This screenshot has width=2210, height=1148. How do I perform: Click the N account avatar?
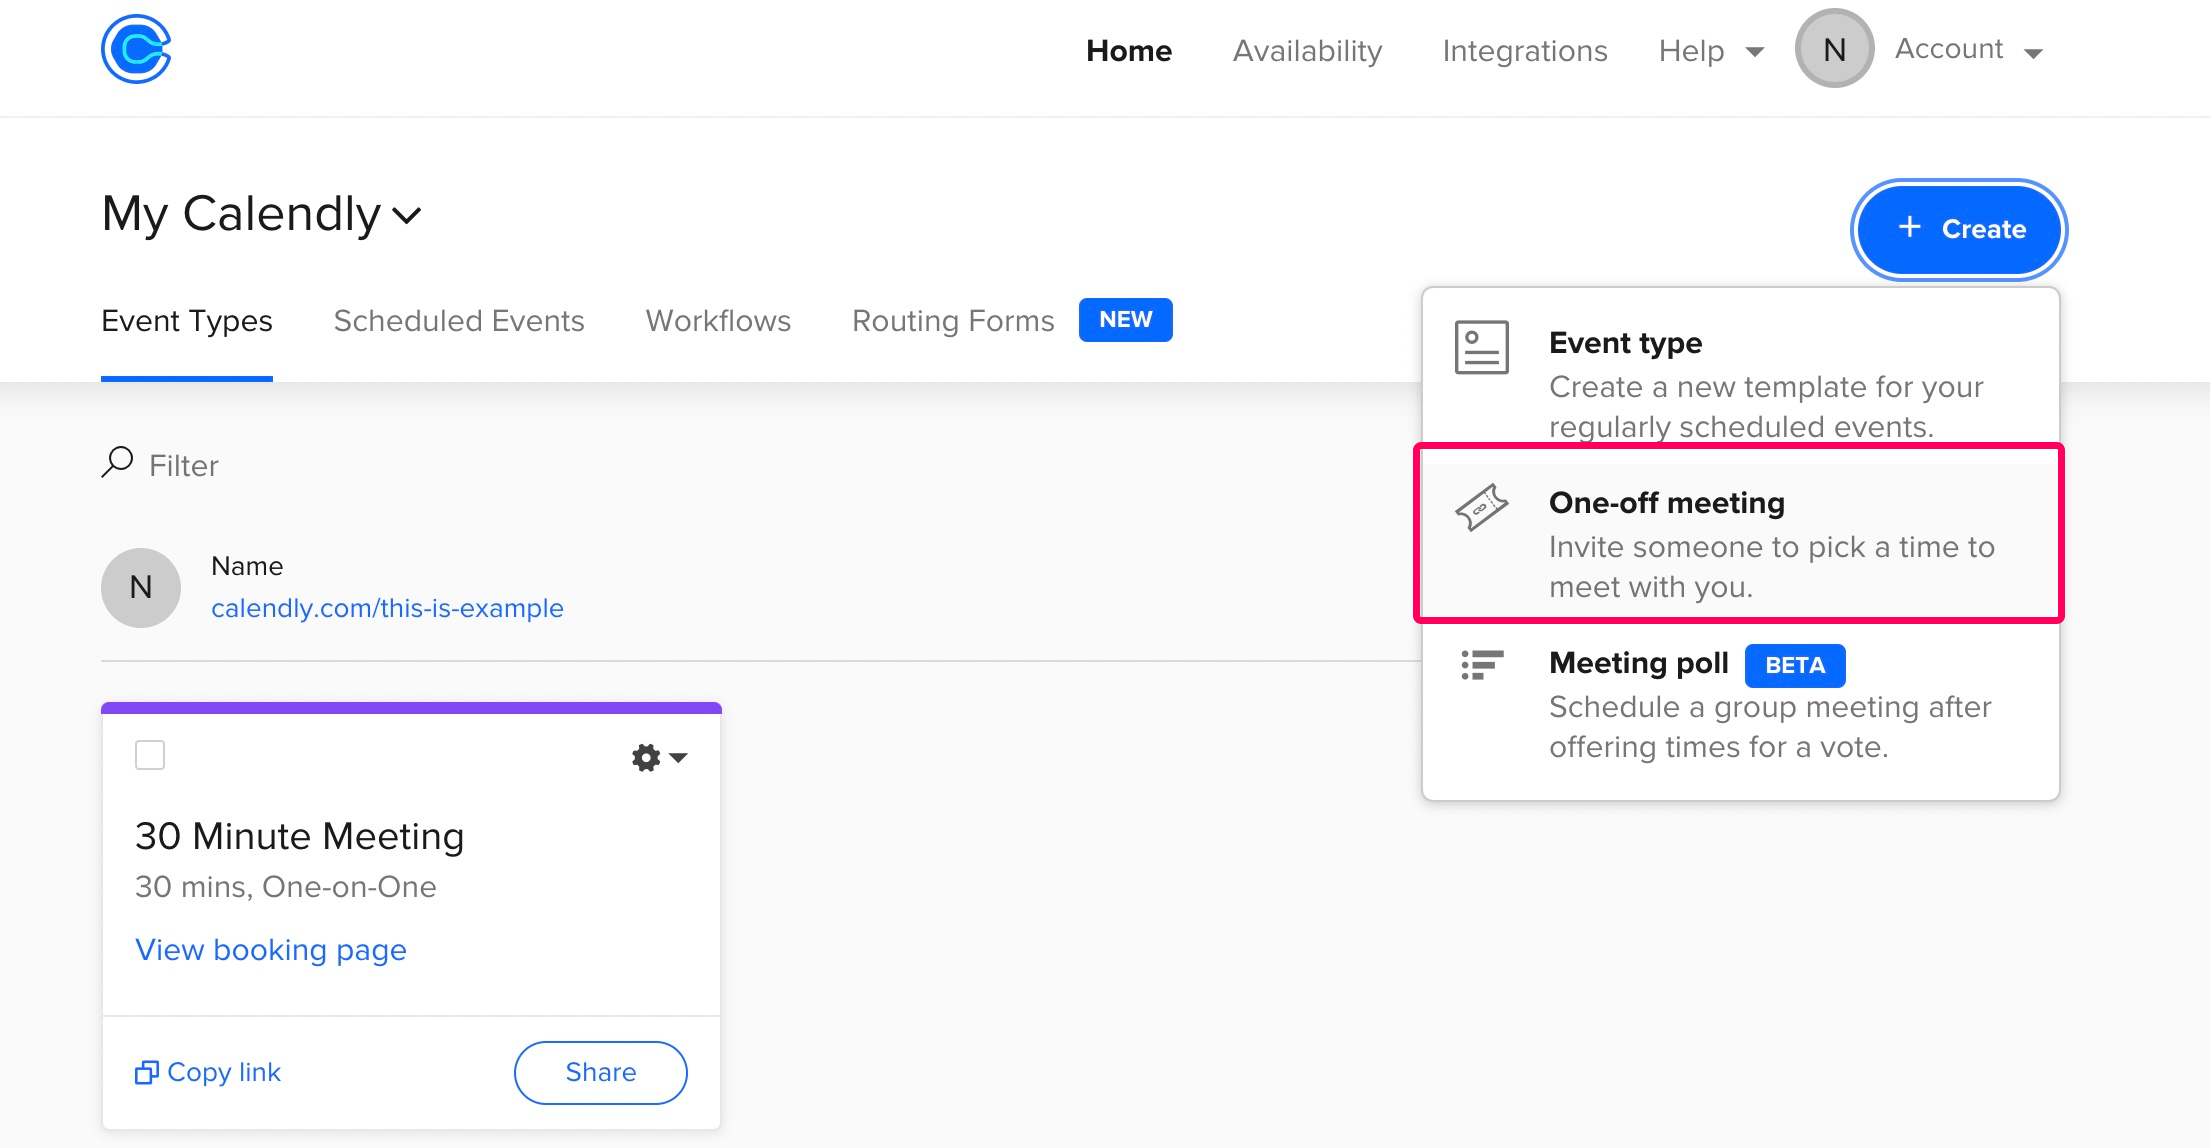click(x=1834, y=49)
